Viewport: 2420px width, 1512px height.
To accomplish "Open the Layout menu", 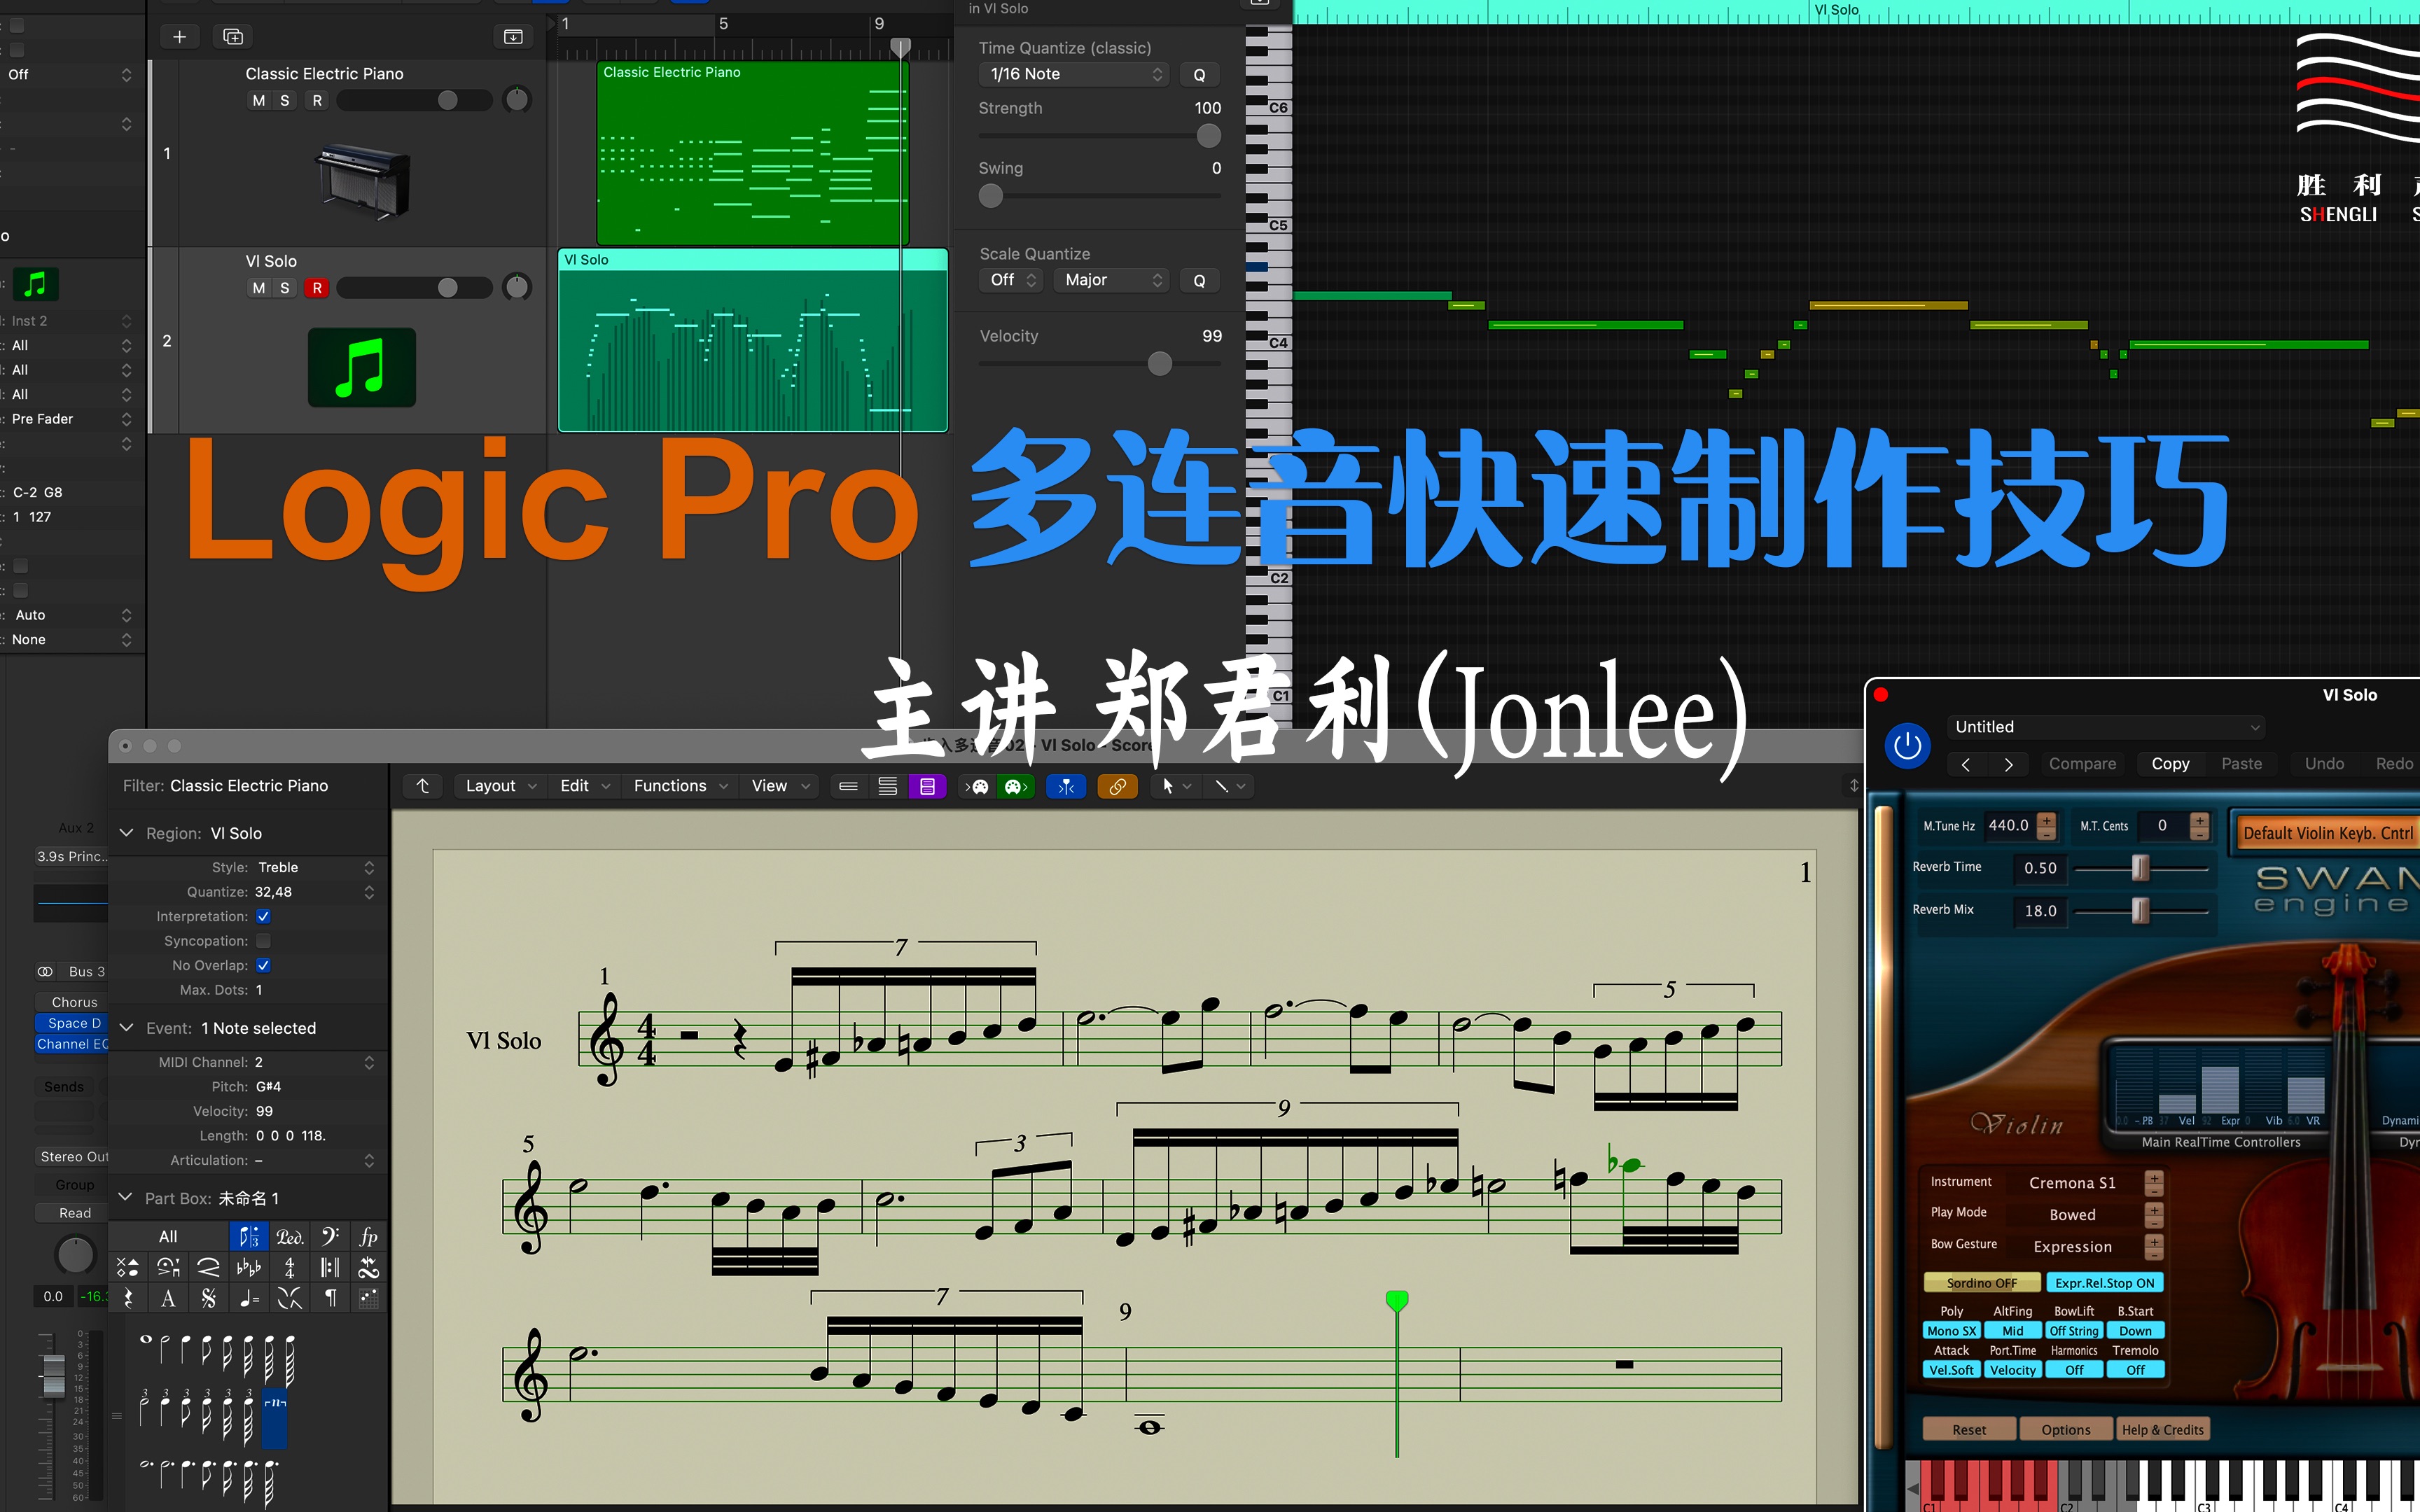I will coord(500,786).
